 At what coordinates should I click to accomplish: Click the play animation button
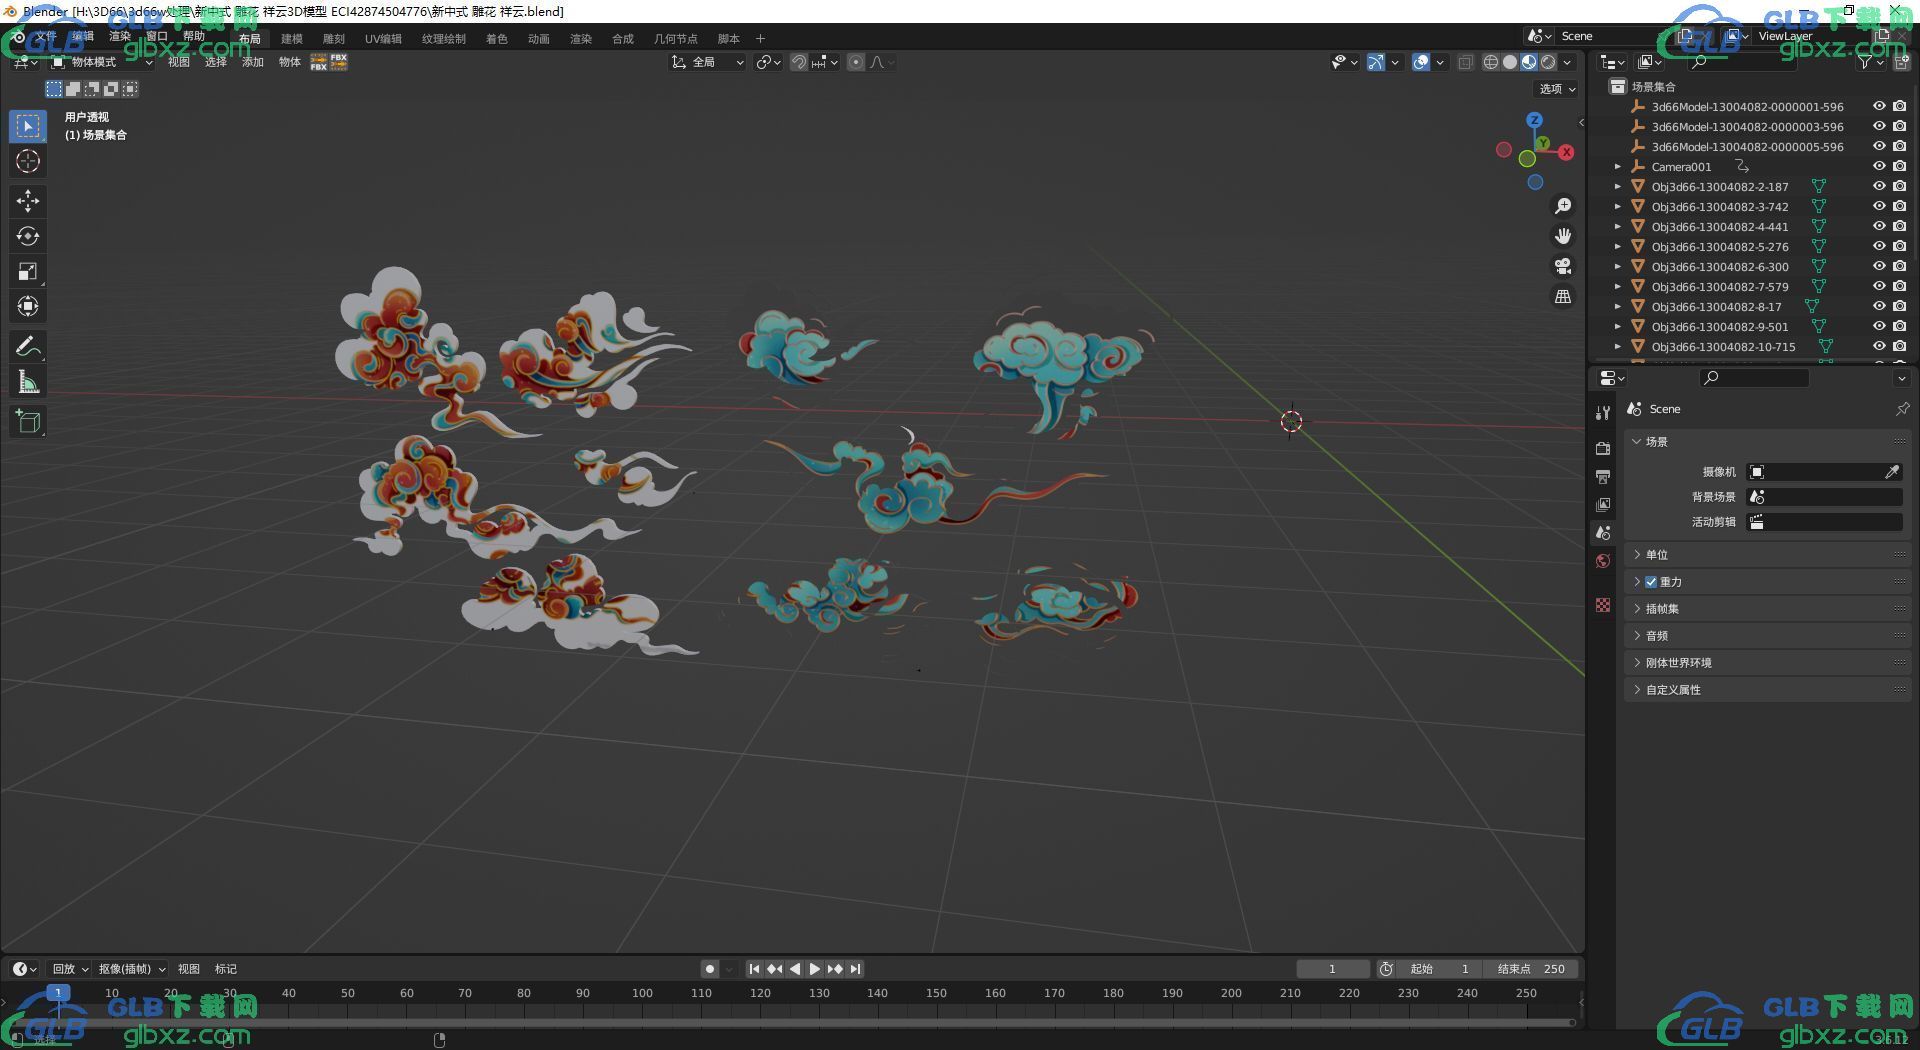click(x=815, y=969)
